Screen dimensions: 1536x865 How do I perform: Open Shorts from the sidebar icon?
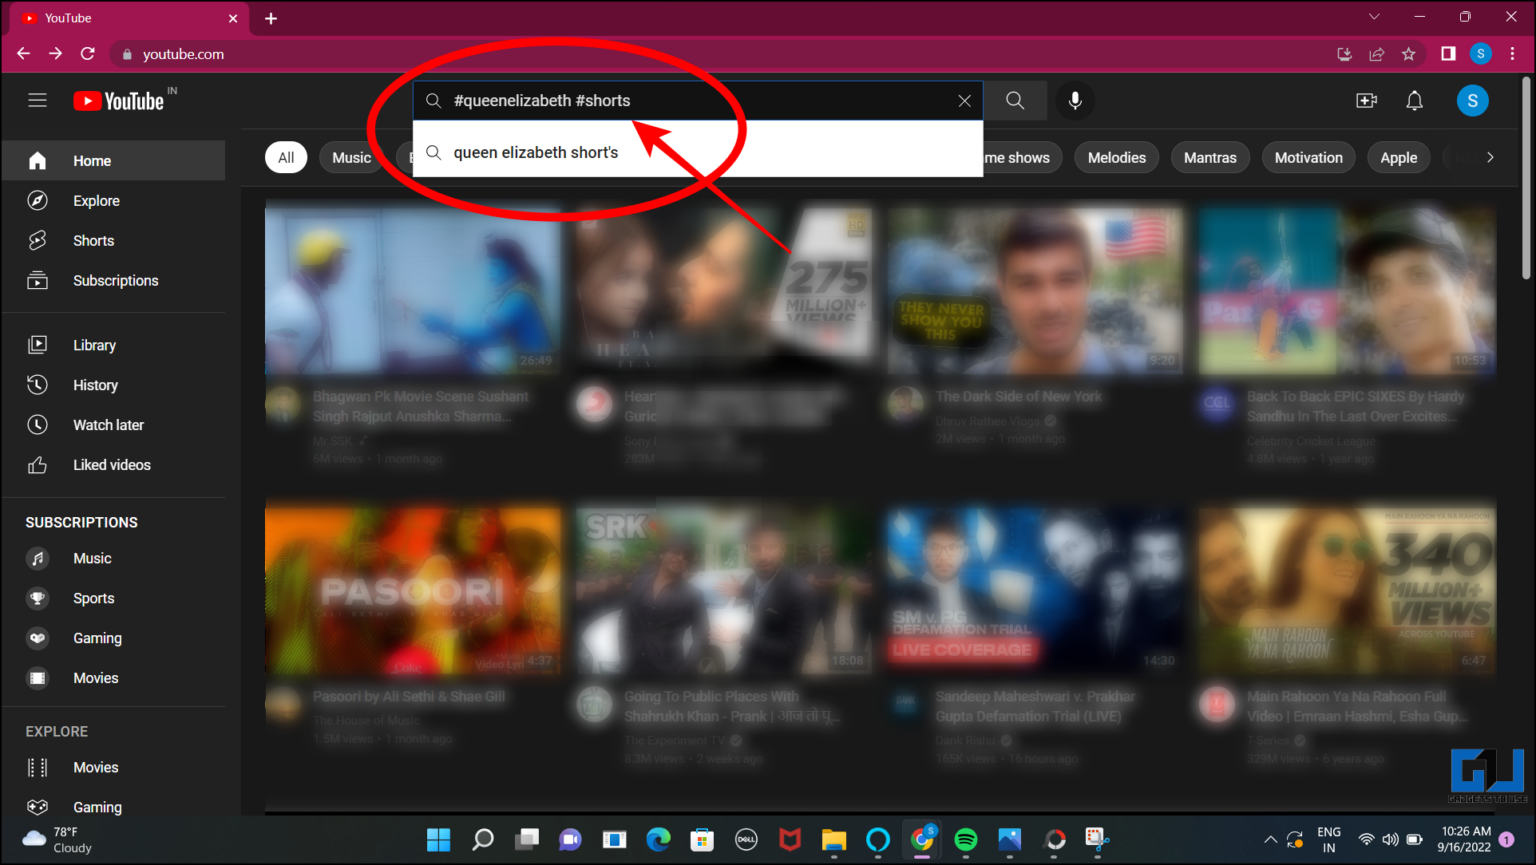coord(37,240)
